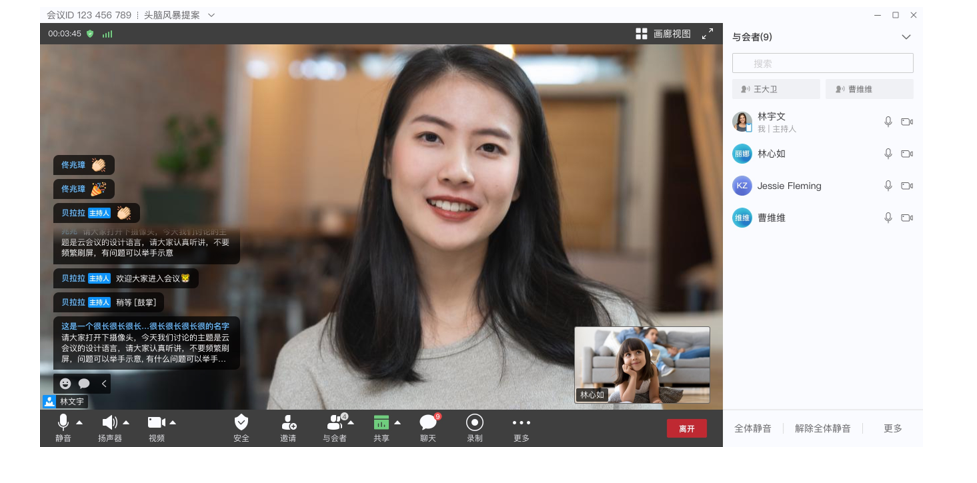Toggle camera for 林心如 in list
This screenshot has height=483, width=977.
pyautogui.click(x=907, y=154)
